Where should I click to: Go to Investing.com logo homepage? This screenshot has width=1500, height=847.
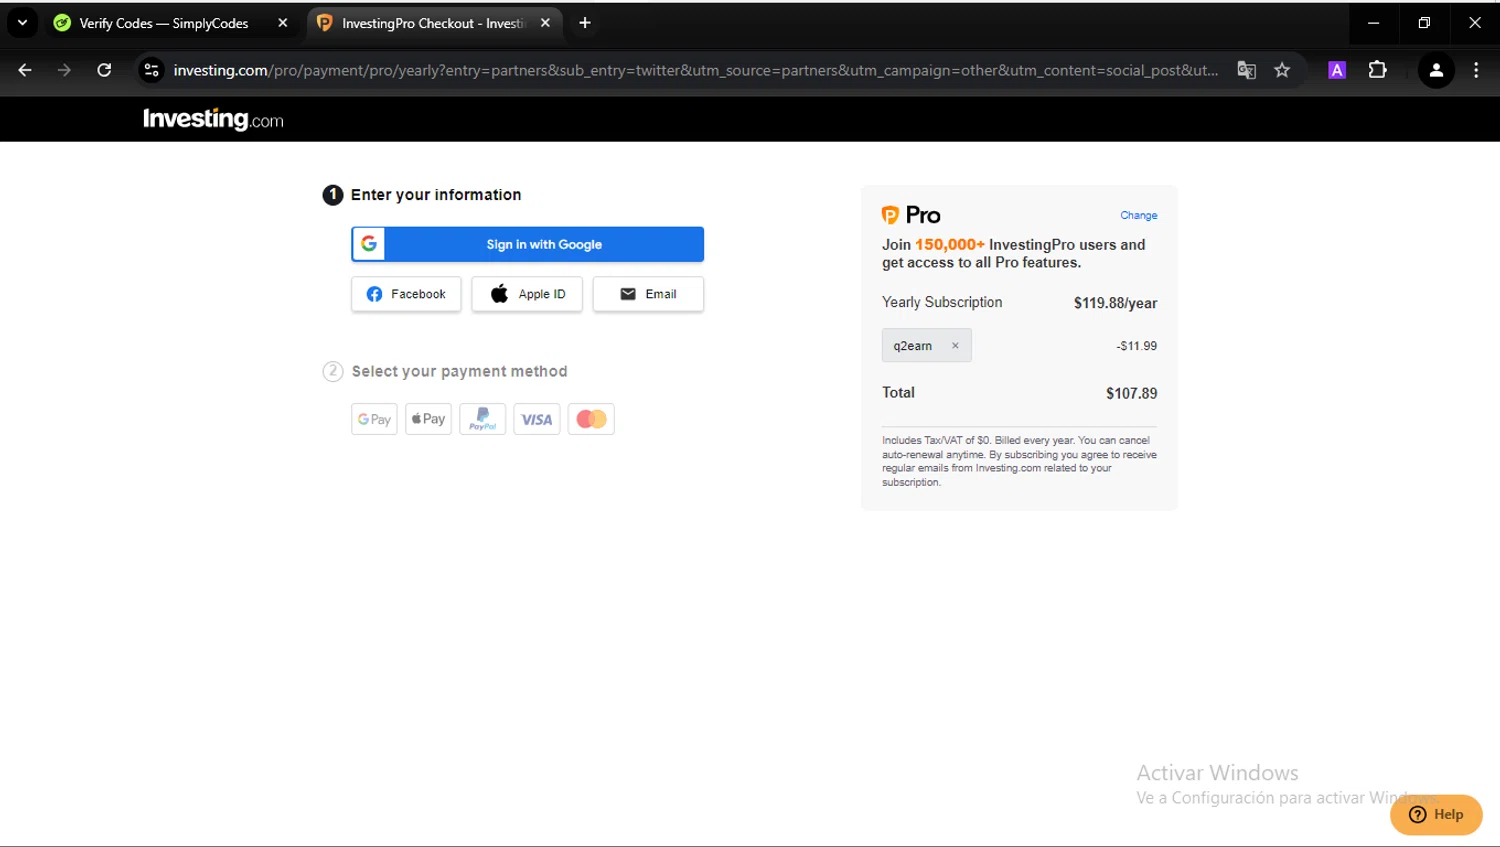(x=213, y=119)
